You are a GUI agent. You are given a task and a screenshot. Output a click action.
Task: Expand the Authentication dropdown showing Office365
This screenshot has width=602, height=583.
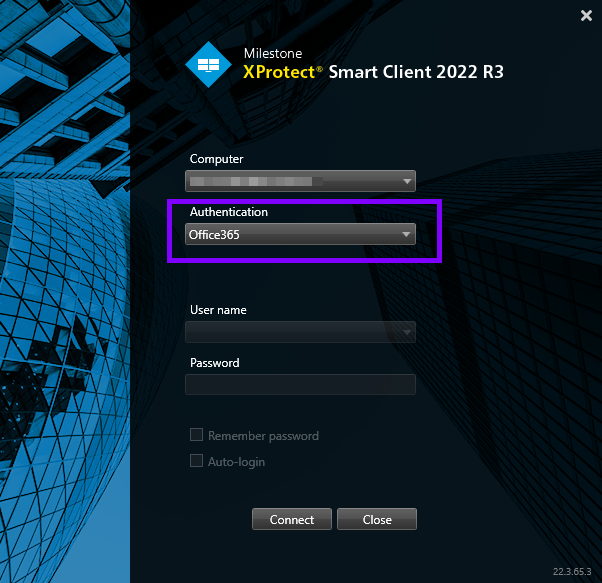[300, 234]
